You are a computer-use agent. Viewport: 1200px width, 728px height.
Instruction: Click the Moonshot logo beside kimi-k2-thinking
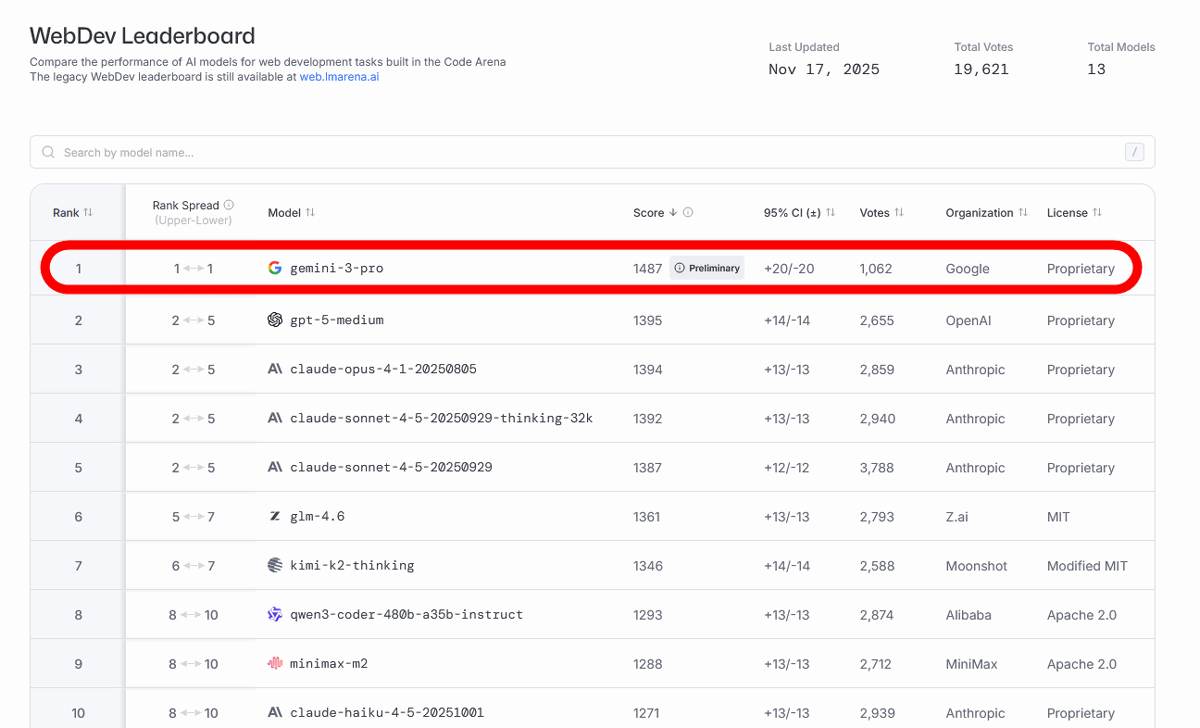(275, 566)
